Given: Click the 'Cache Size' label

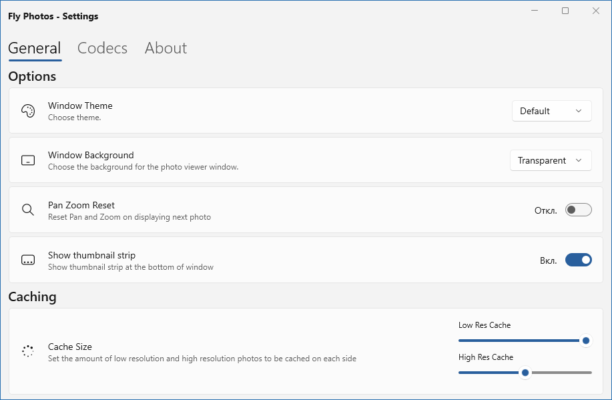Looking at the screenshot, I should (x=70, y=347).
